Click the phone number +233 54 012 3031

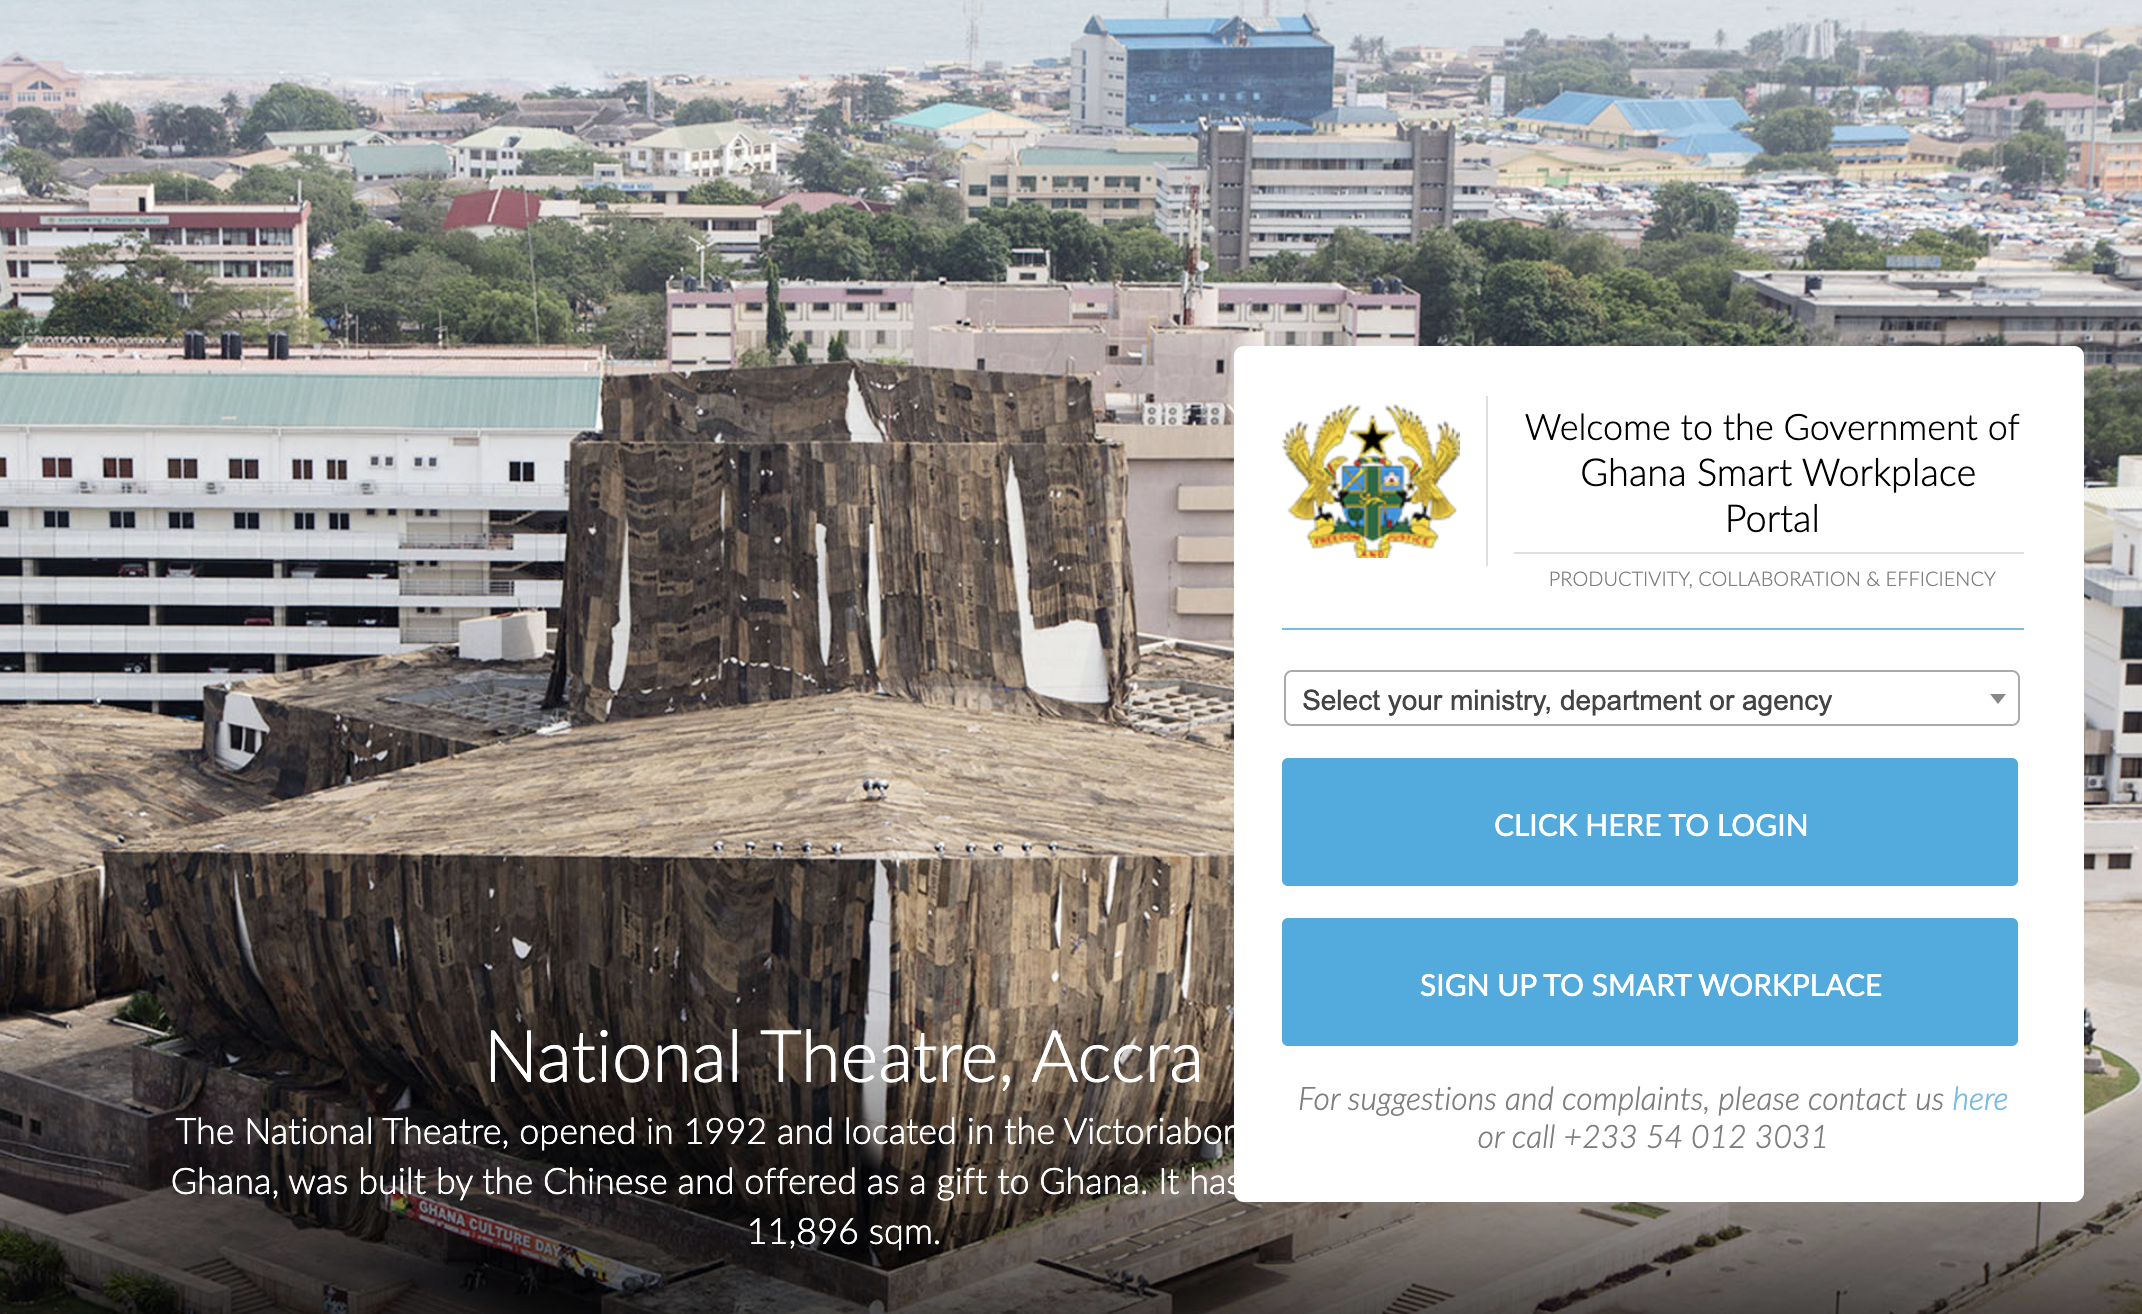(x=1695, y=1137)
